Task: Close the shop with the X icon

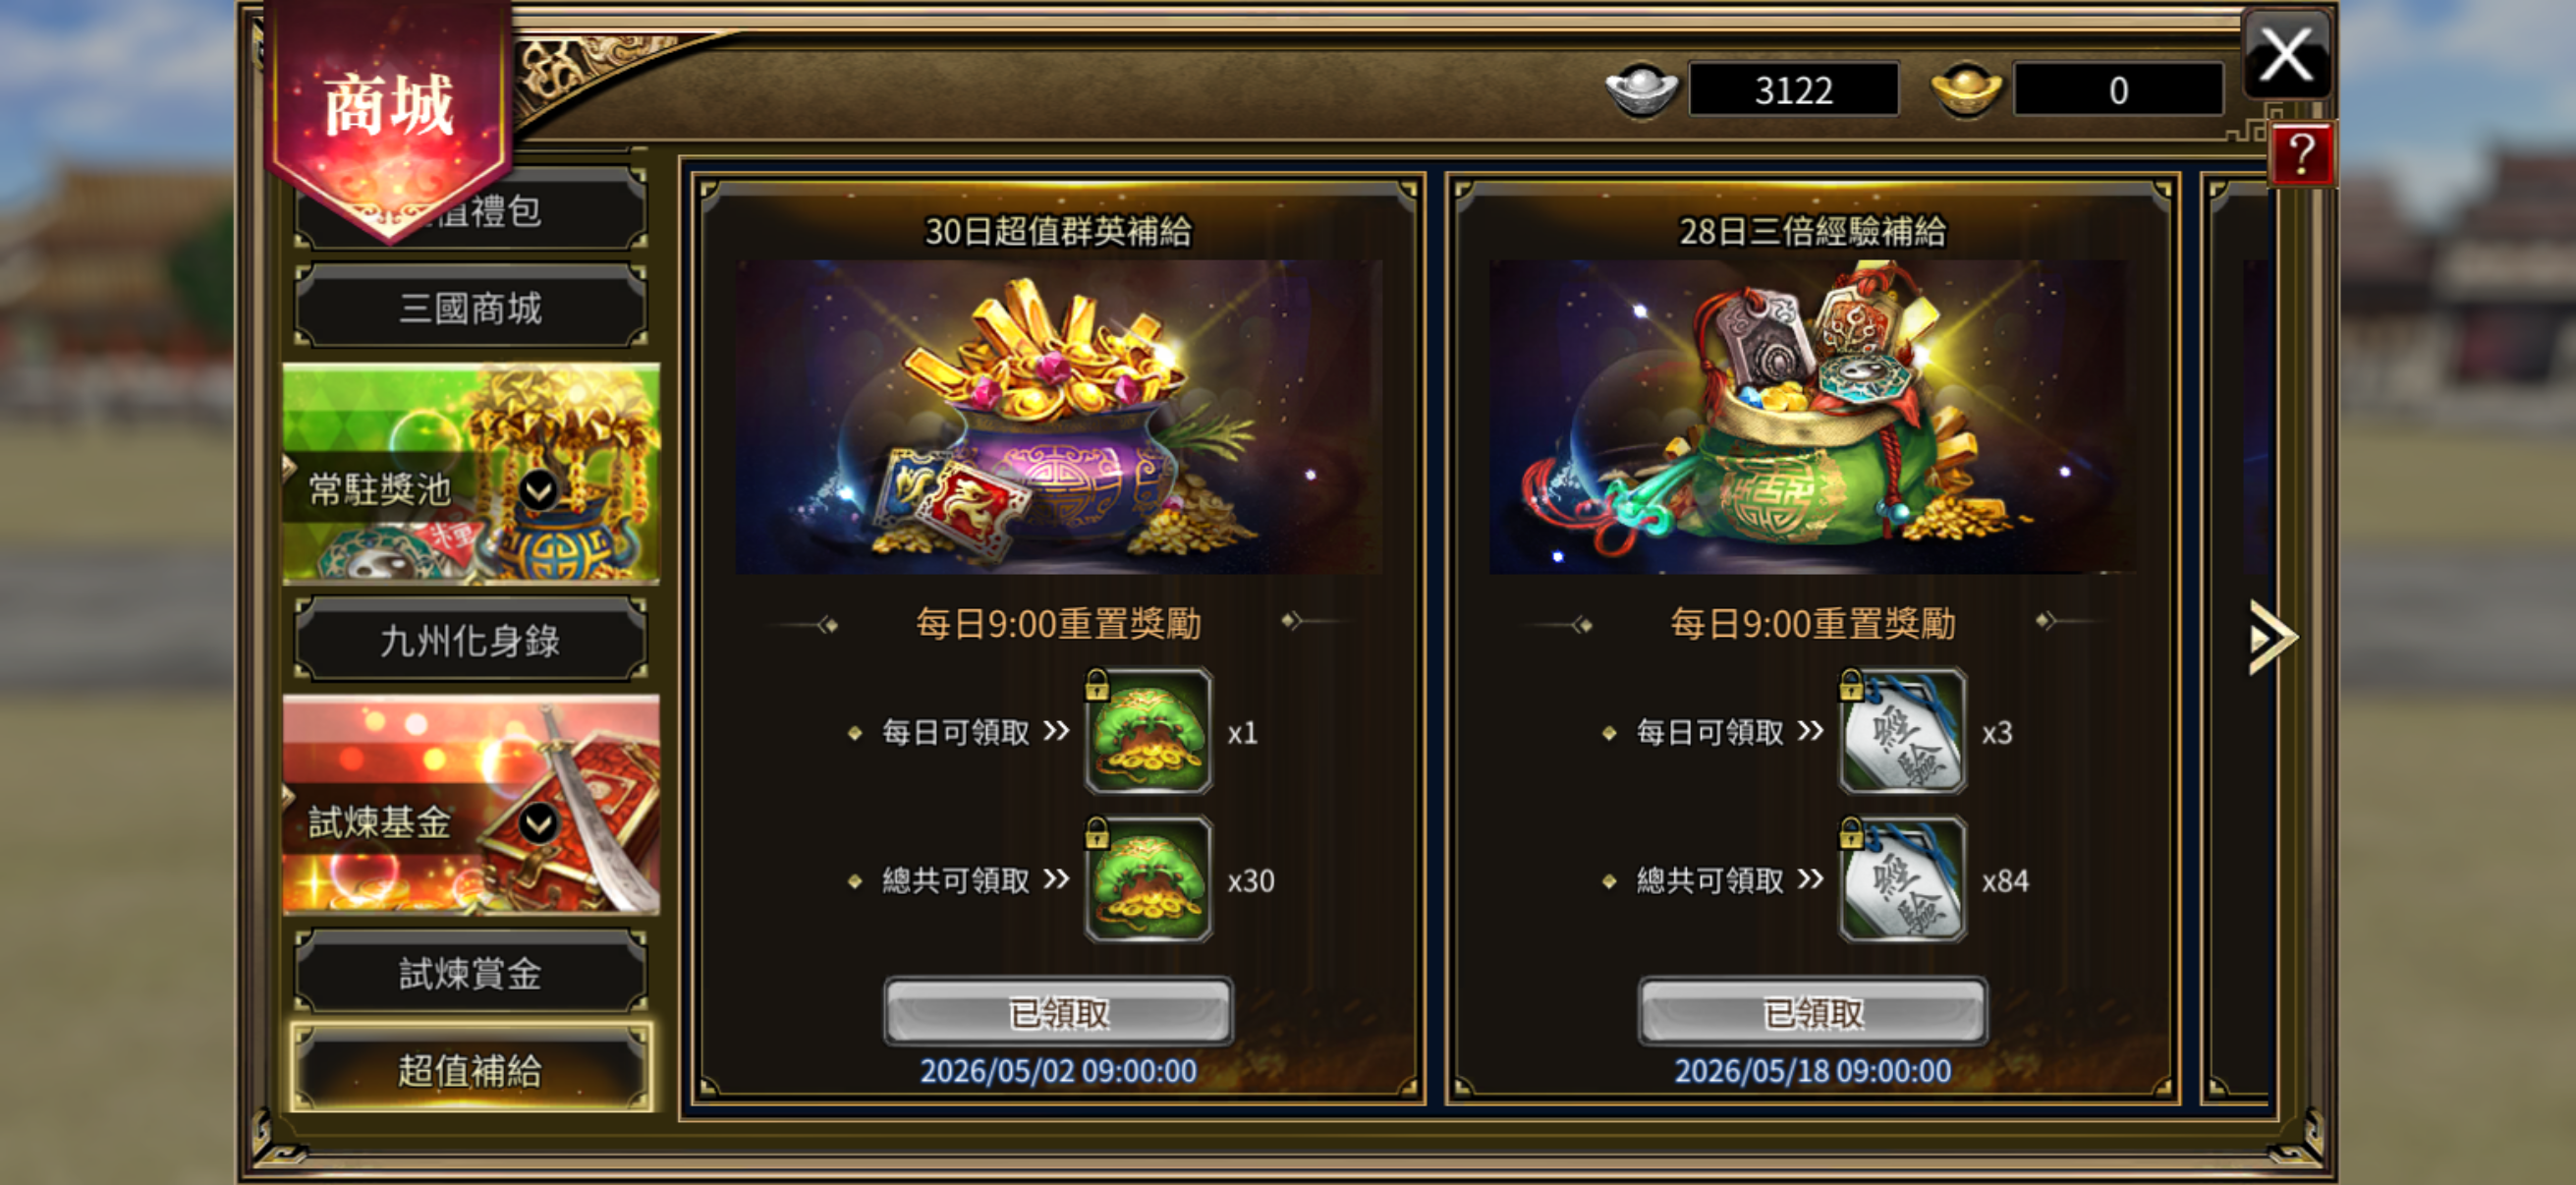Action: point(2286,54)
